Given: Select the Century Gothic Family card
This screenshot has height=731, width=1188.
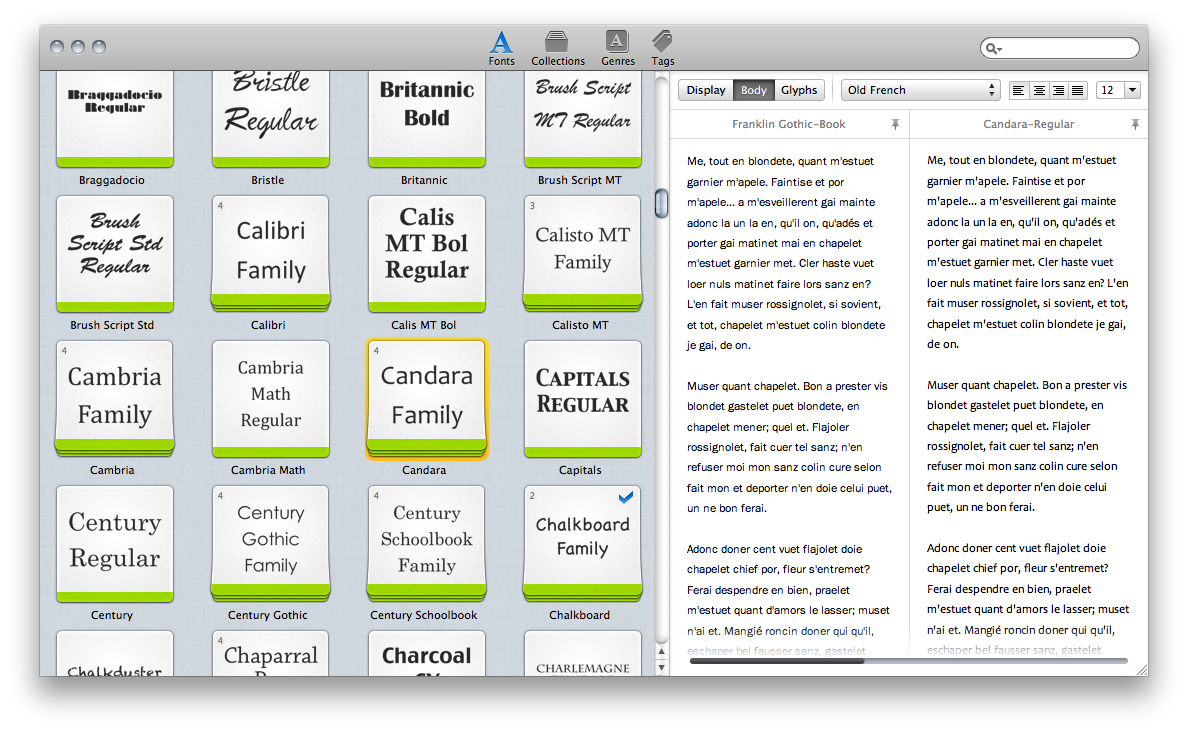Looking at the screenshot, I should point(271,544).
